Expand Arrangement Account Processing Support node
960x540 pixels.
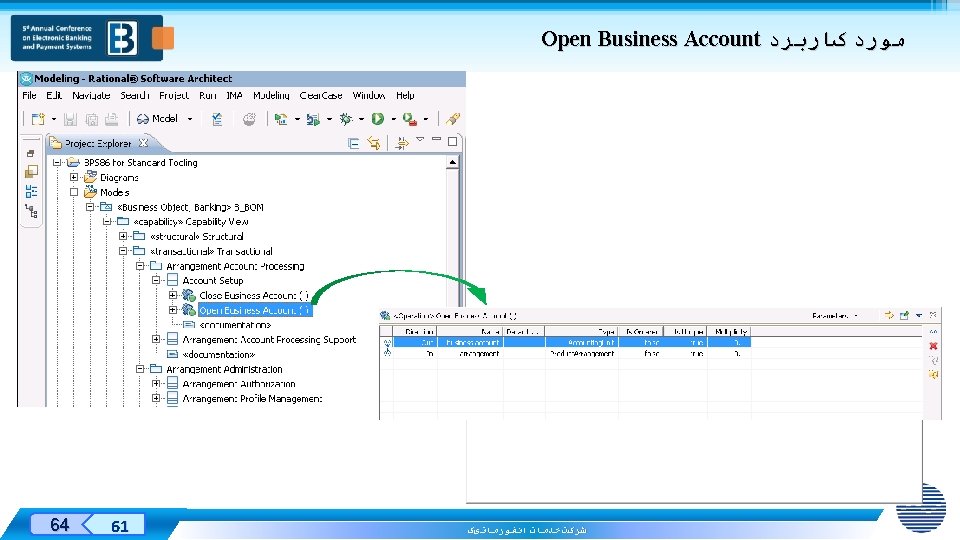[x=156, y=339]
